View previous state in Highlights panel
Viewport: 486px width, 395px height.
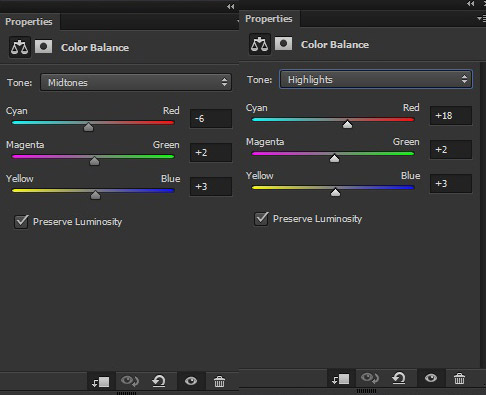(x=370, y=378)
